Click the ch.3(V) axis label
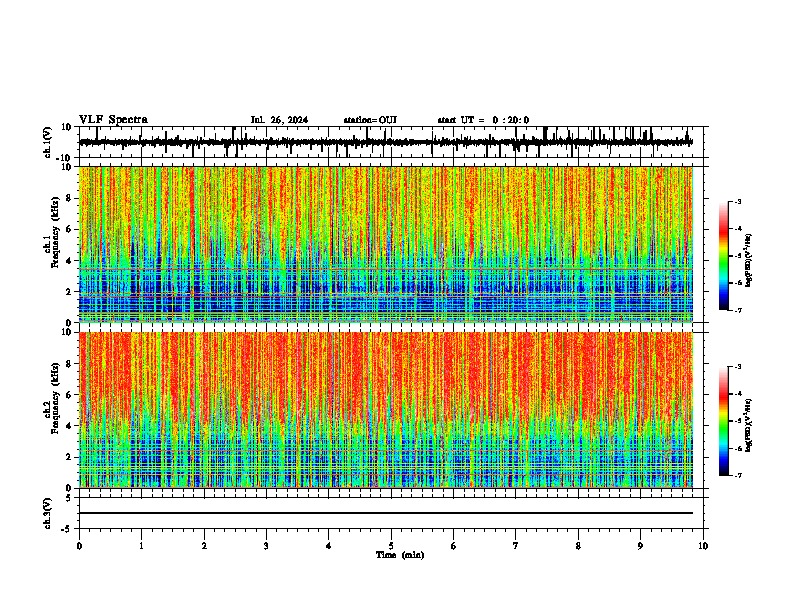This screenshot has height=612, width=792. (48, 513)
